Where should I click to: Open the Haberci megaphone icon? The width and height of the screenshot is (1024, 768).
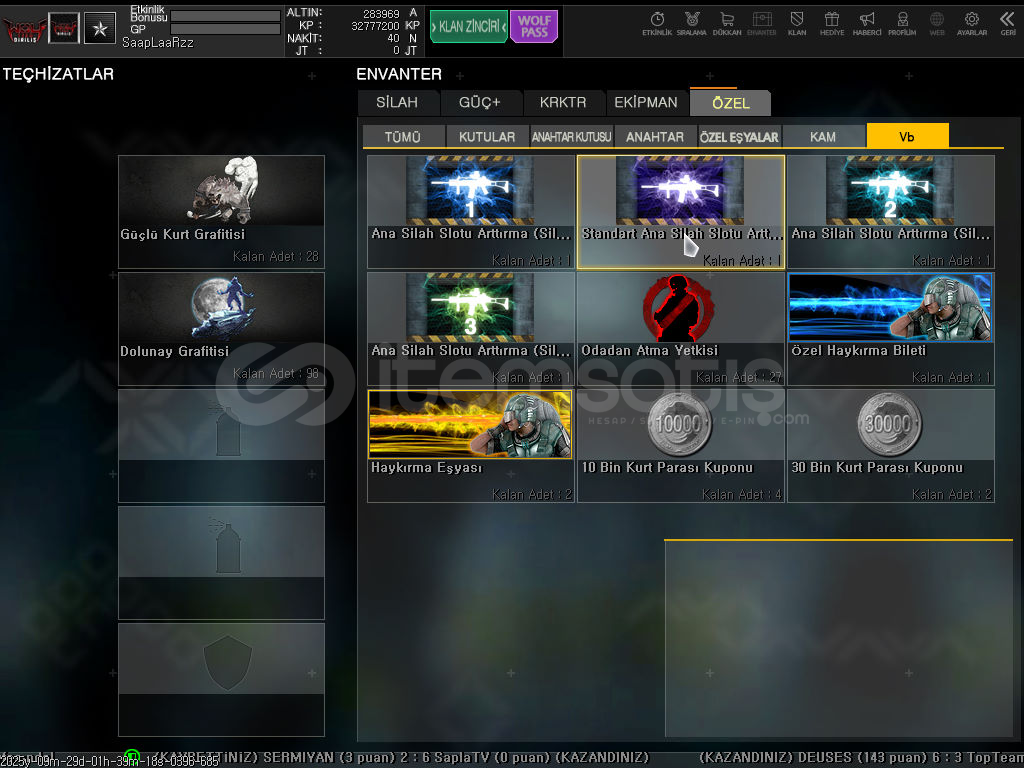(867, 24)
